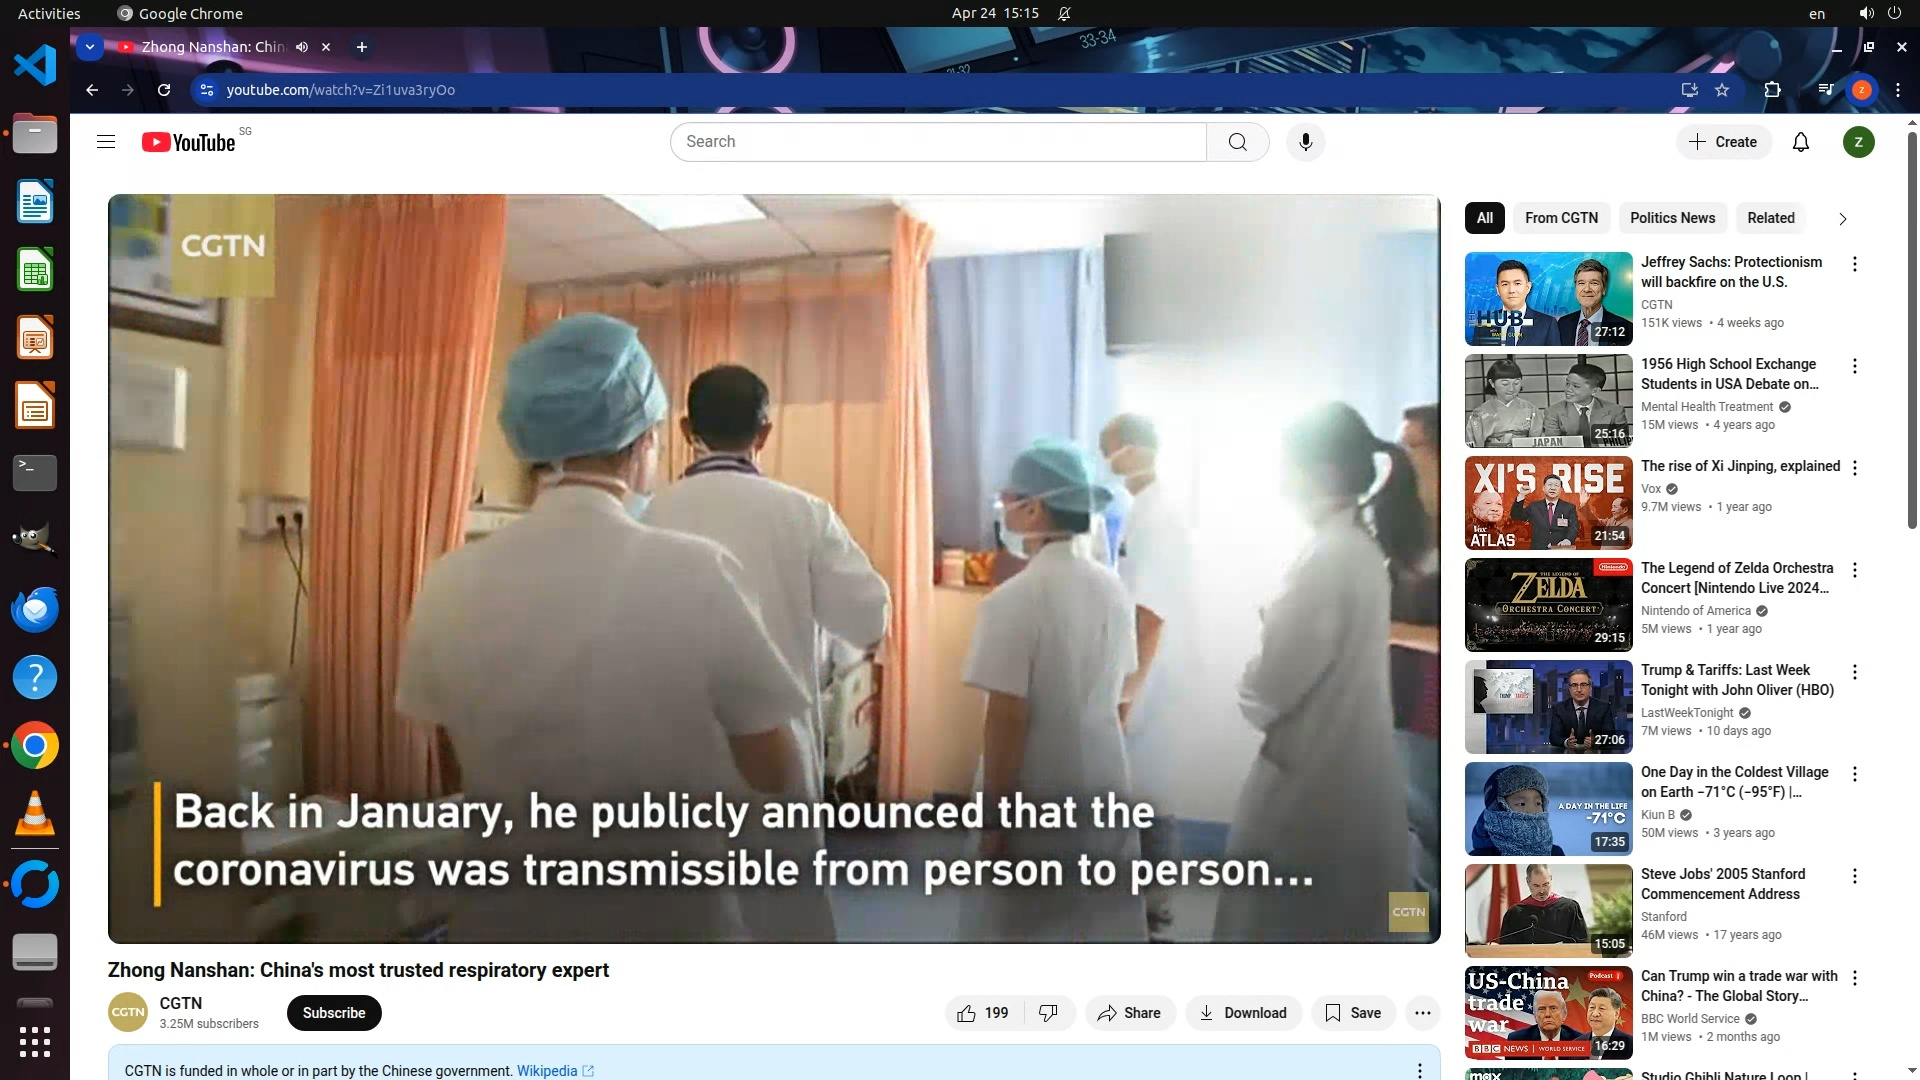This screenshot has width=1920, height=1080.
Task: Open Chrome extensions puzzle icon
Action: coord(1772,90)
